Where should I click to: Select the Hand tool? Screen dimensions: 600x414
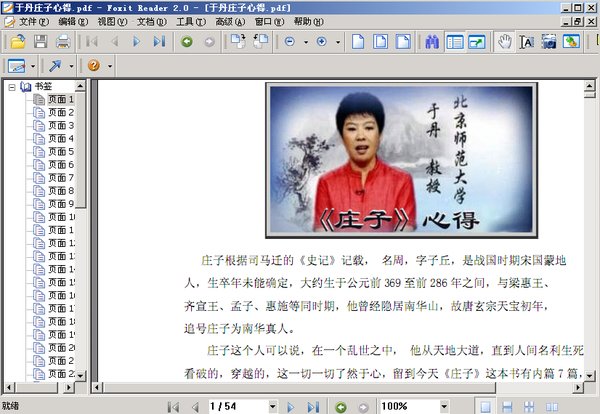click(504, 41)
